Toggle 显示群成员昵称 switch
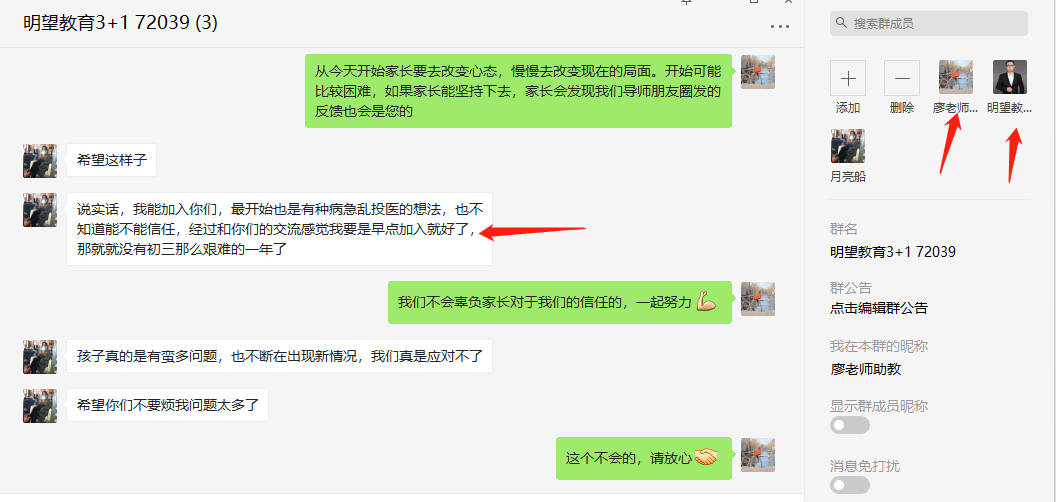The image size is (1056, 502). tap(850, 425)
